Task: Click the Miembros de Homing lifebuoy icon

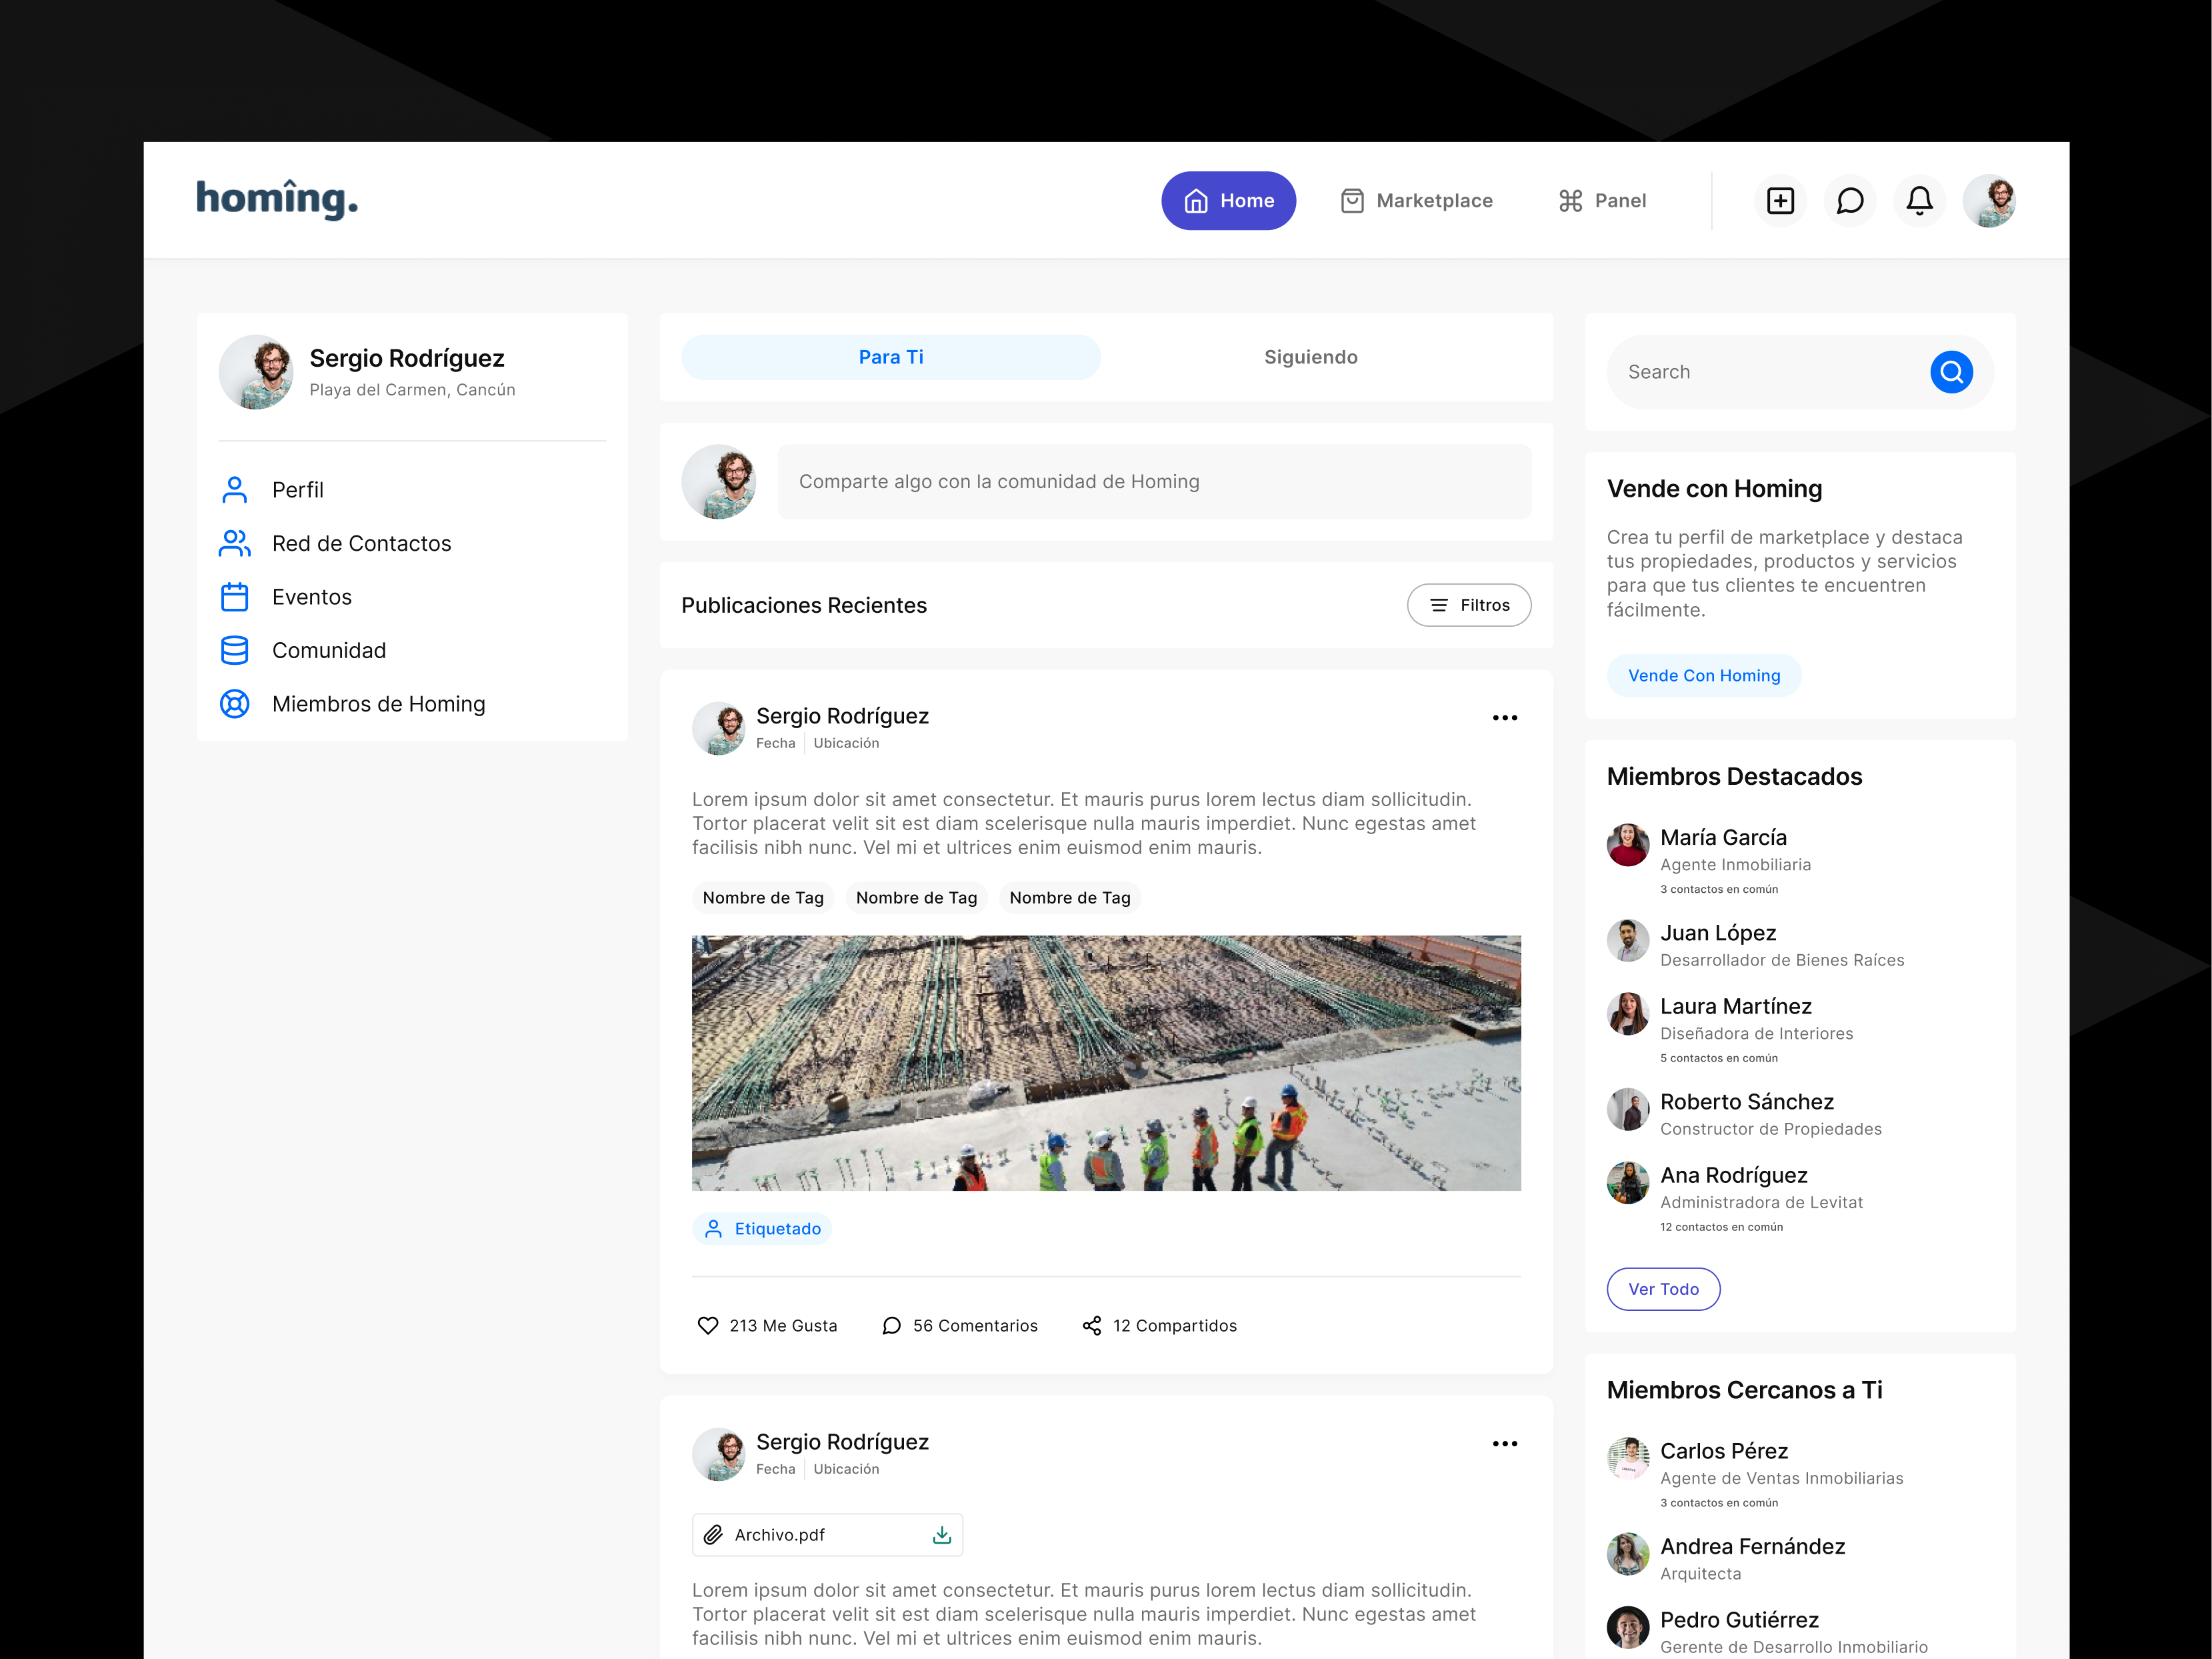Action: tap(235, 704)
